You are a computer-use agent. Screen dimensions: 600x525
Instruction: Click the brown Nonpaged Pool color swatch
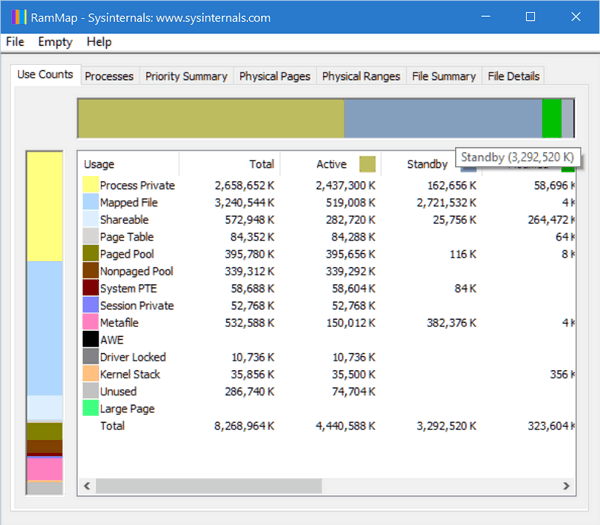[91, 271]
